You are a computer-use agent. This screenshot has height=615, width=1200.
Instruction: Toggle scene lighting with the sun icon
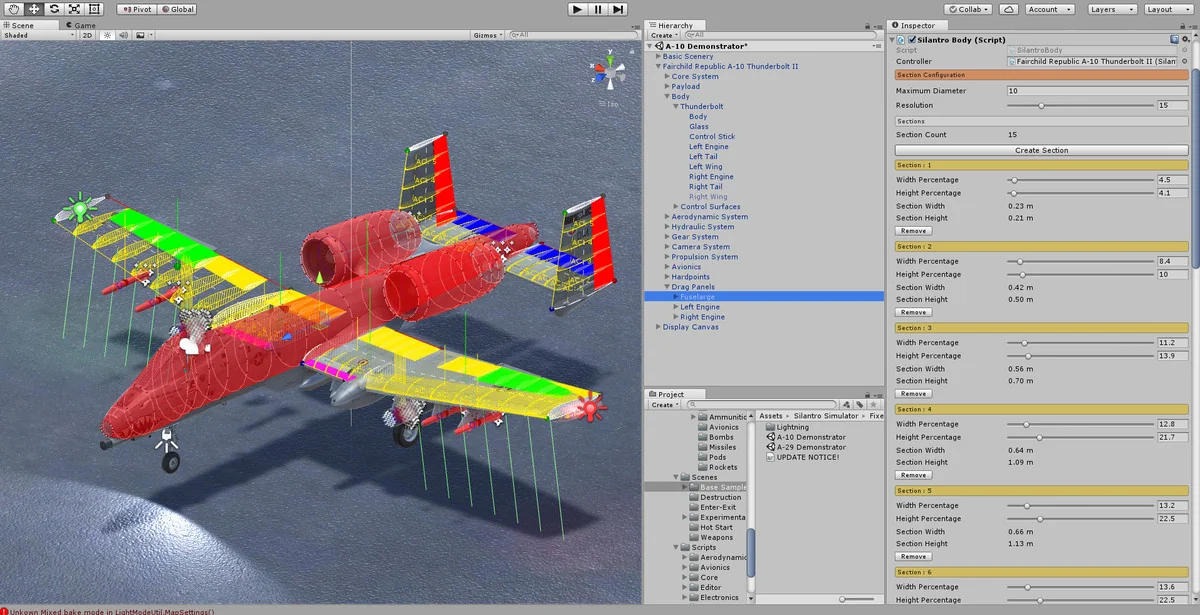[105, 35]
